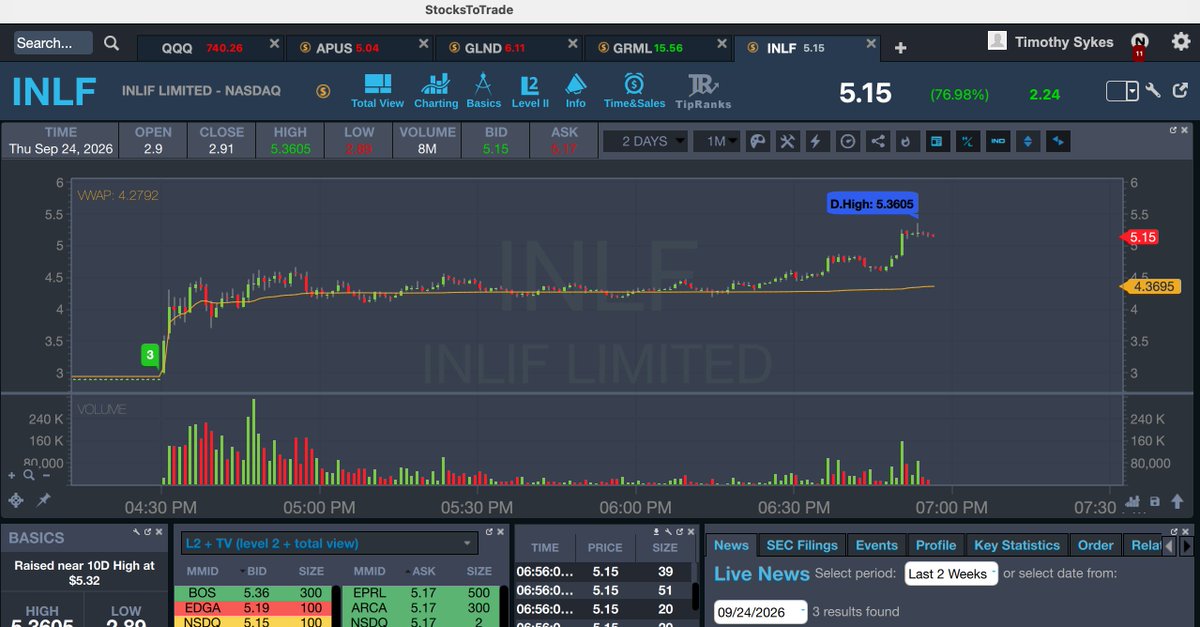Share the chart via share icon
The width and height of the screenshot is (1200, 627).
(878, 142)
